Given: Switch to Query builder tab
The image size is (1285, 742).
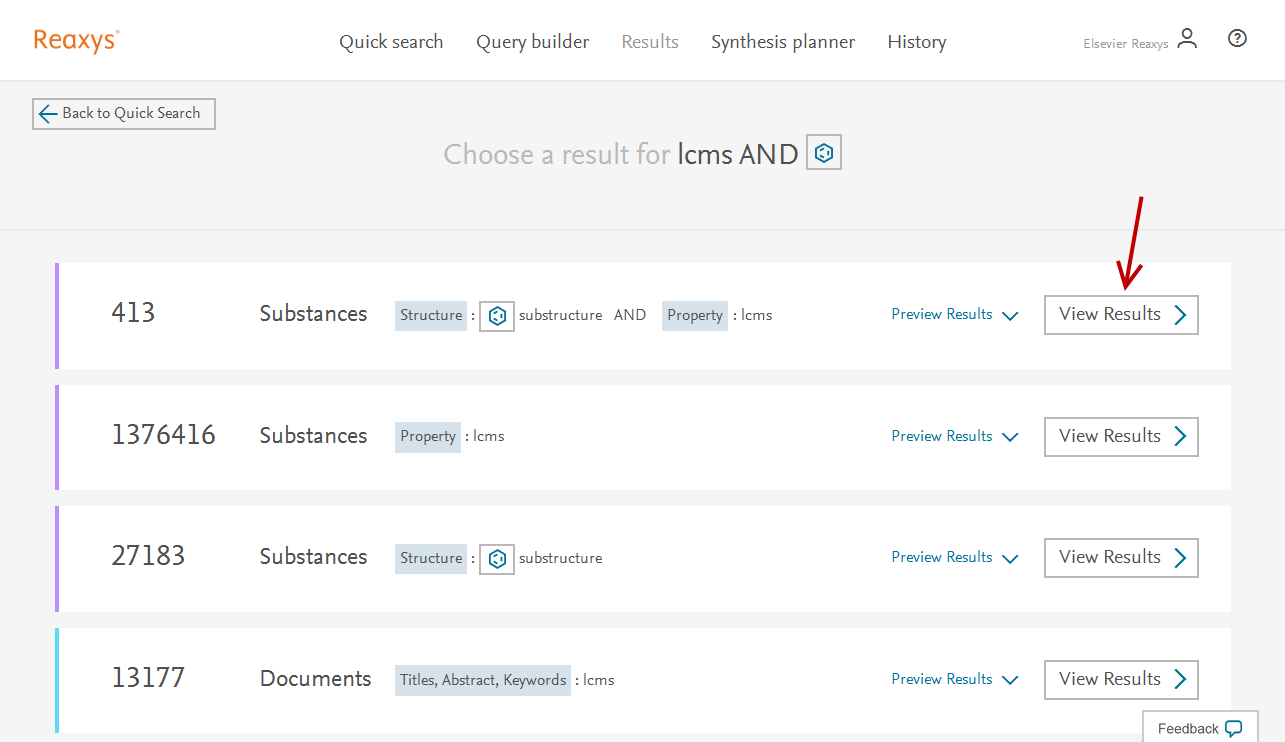Looking at the screenshot, I should (x=532, y=42).
